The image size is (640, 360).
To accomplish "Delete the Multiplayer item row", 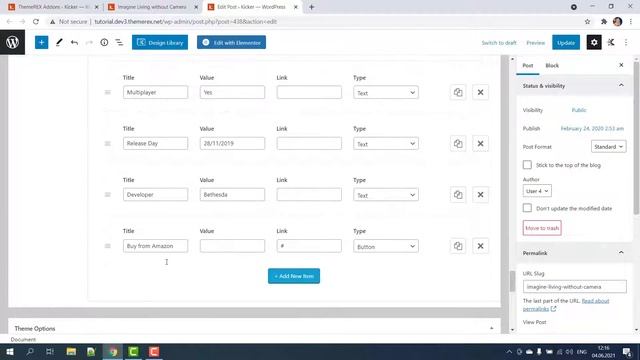I will 480,92.
